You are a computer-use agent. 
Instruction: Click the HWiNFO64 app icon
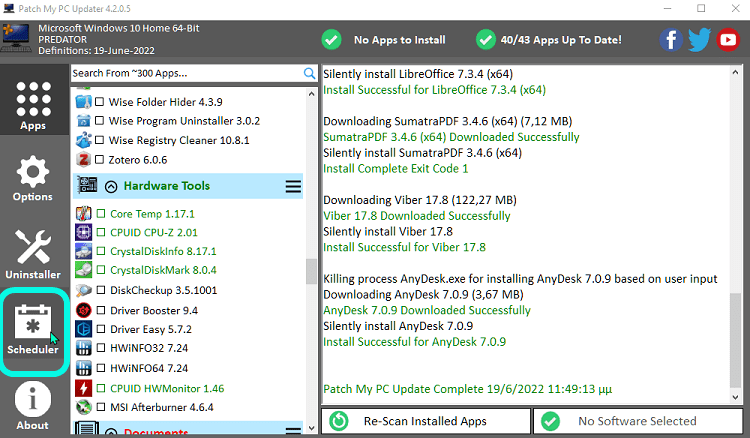coord(83,368)
